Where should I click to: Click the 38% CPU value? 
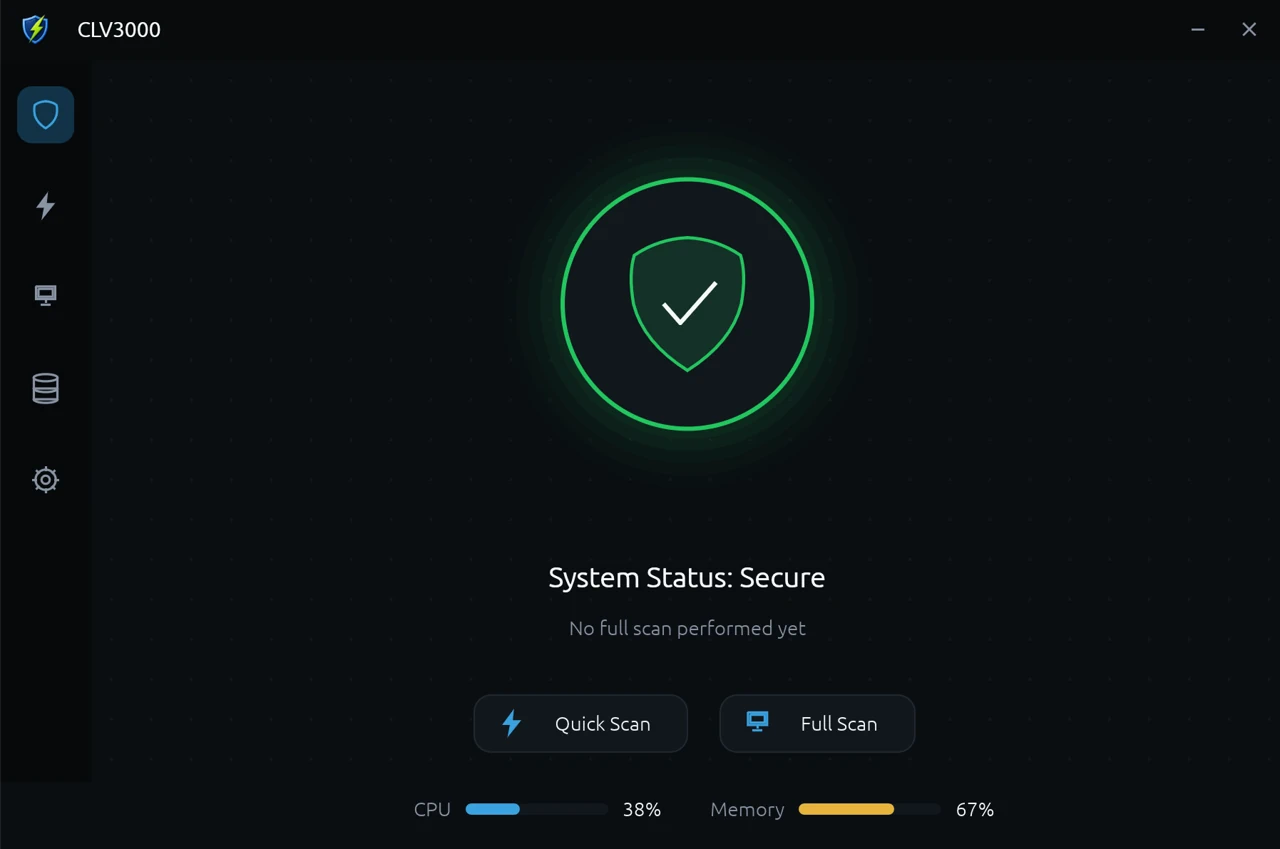point(642,810)
